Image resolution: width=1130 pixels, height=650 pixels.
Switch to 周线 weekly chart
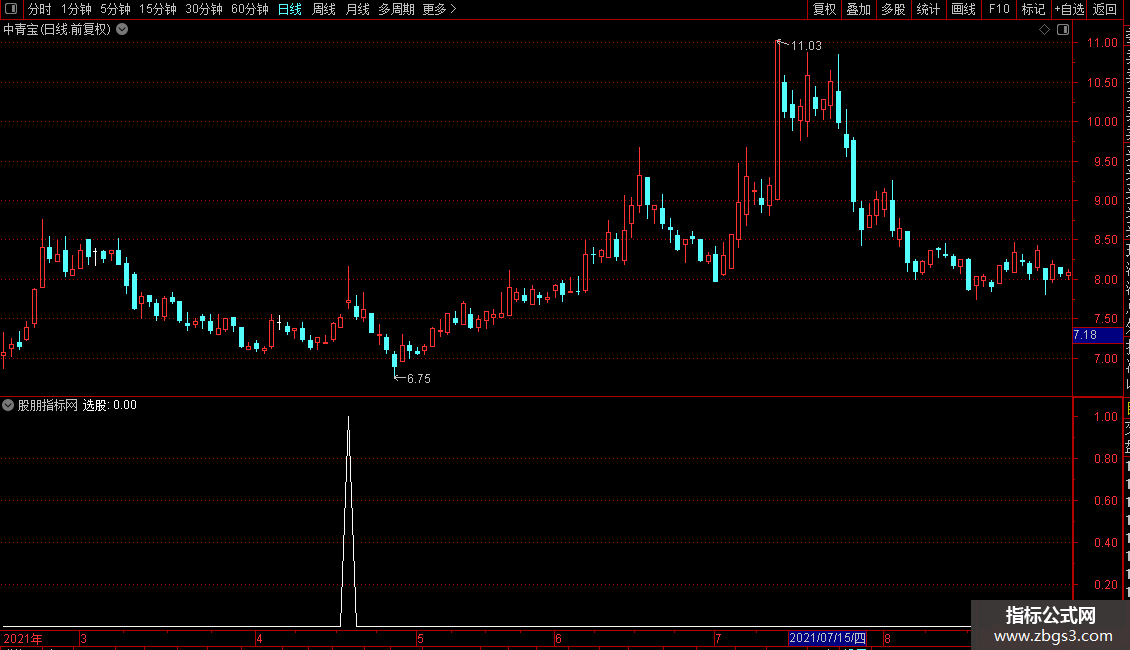[x=324, y=9]
